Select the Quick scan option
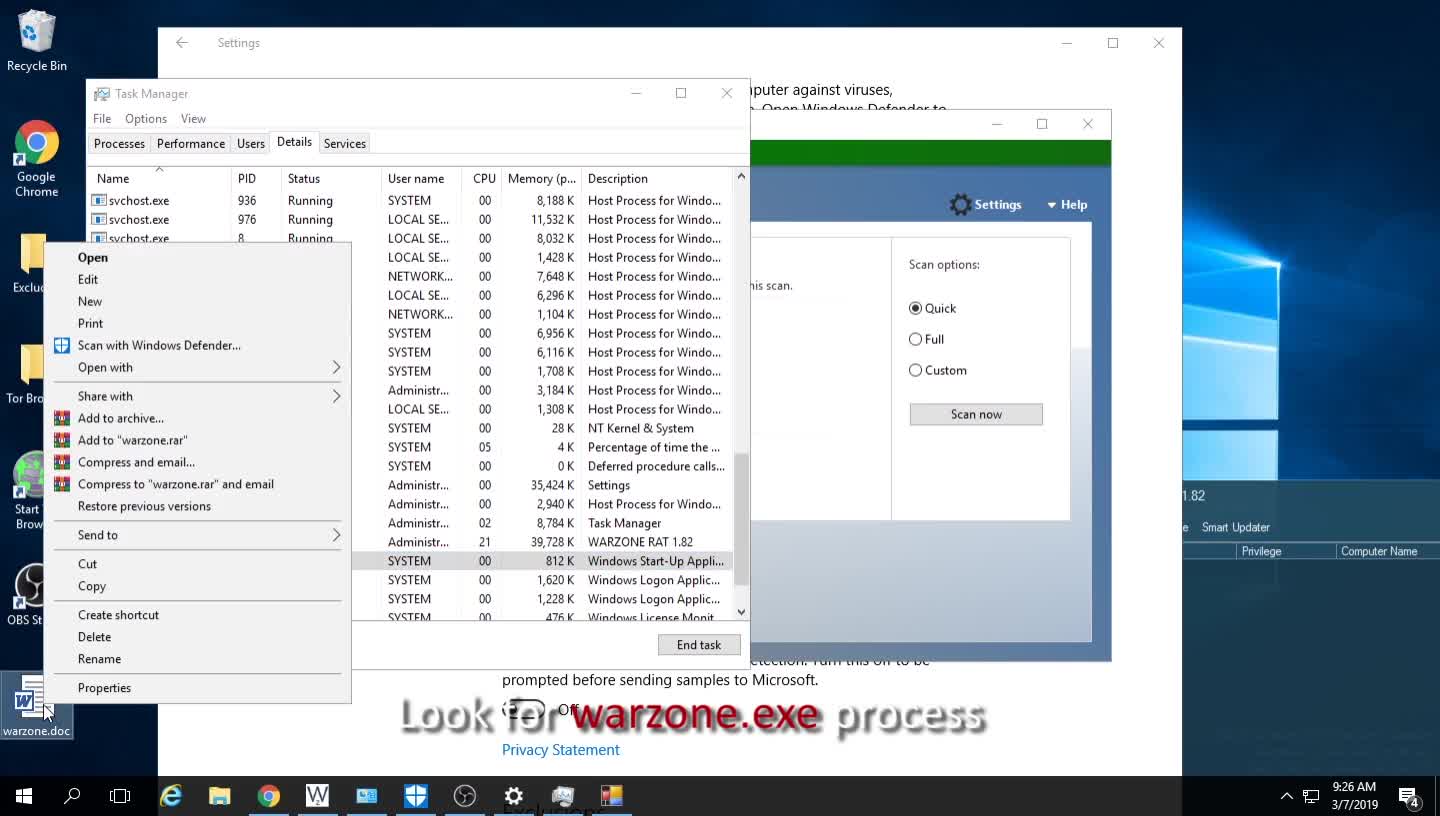 (933, 308)
